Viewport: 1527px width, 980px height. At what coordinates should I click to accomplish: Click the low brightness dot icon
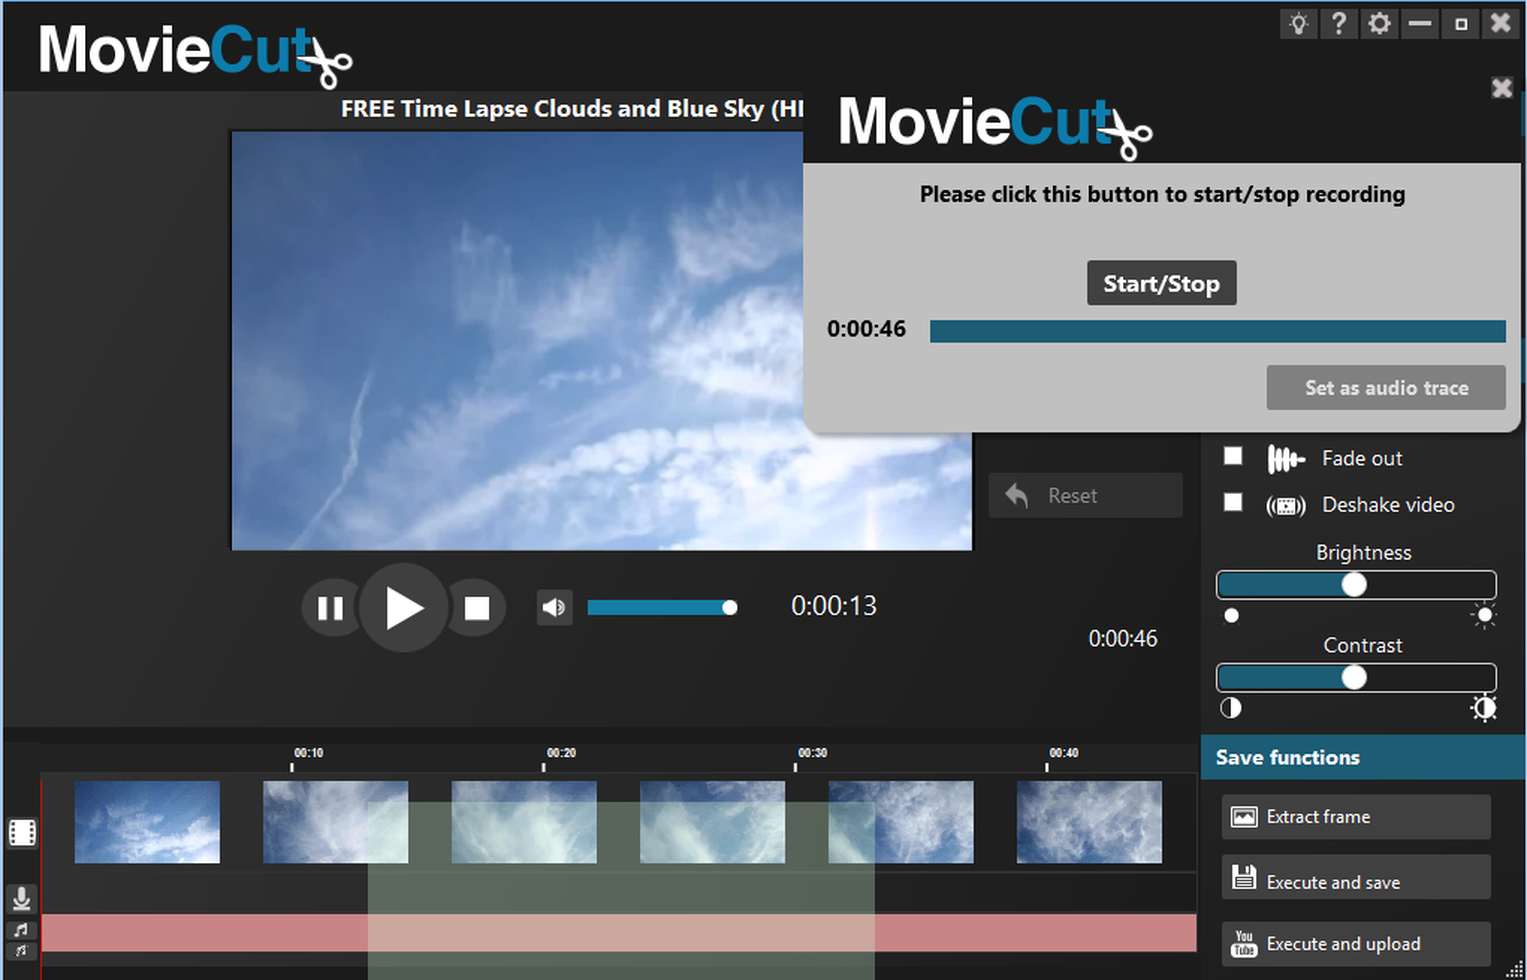click(x=1232, y=616)
